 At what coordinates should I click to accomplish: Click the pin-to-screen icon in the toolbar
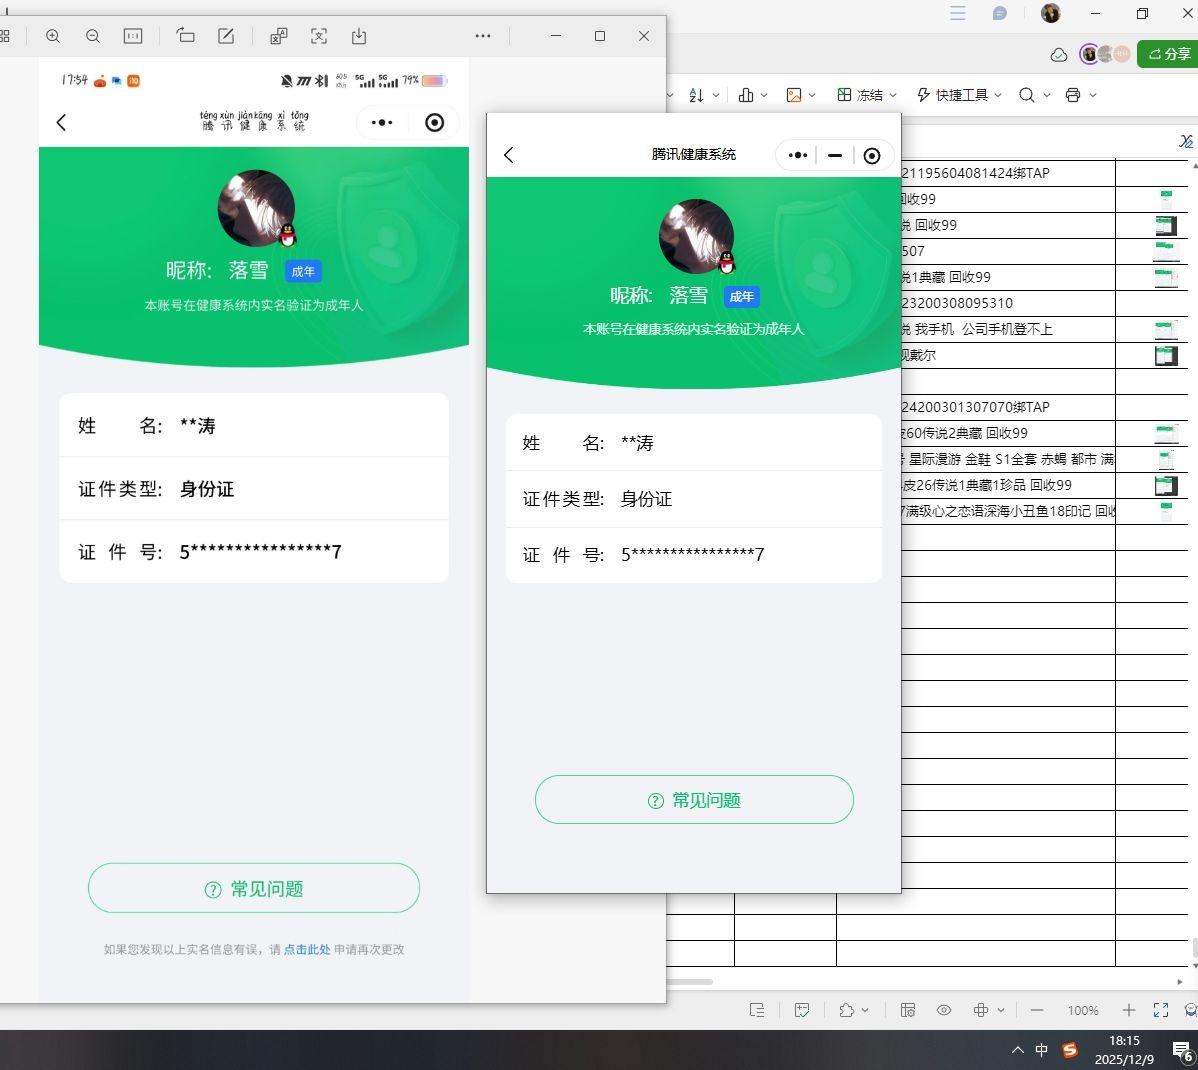tap(319, 36)
